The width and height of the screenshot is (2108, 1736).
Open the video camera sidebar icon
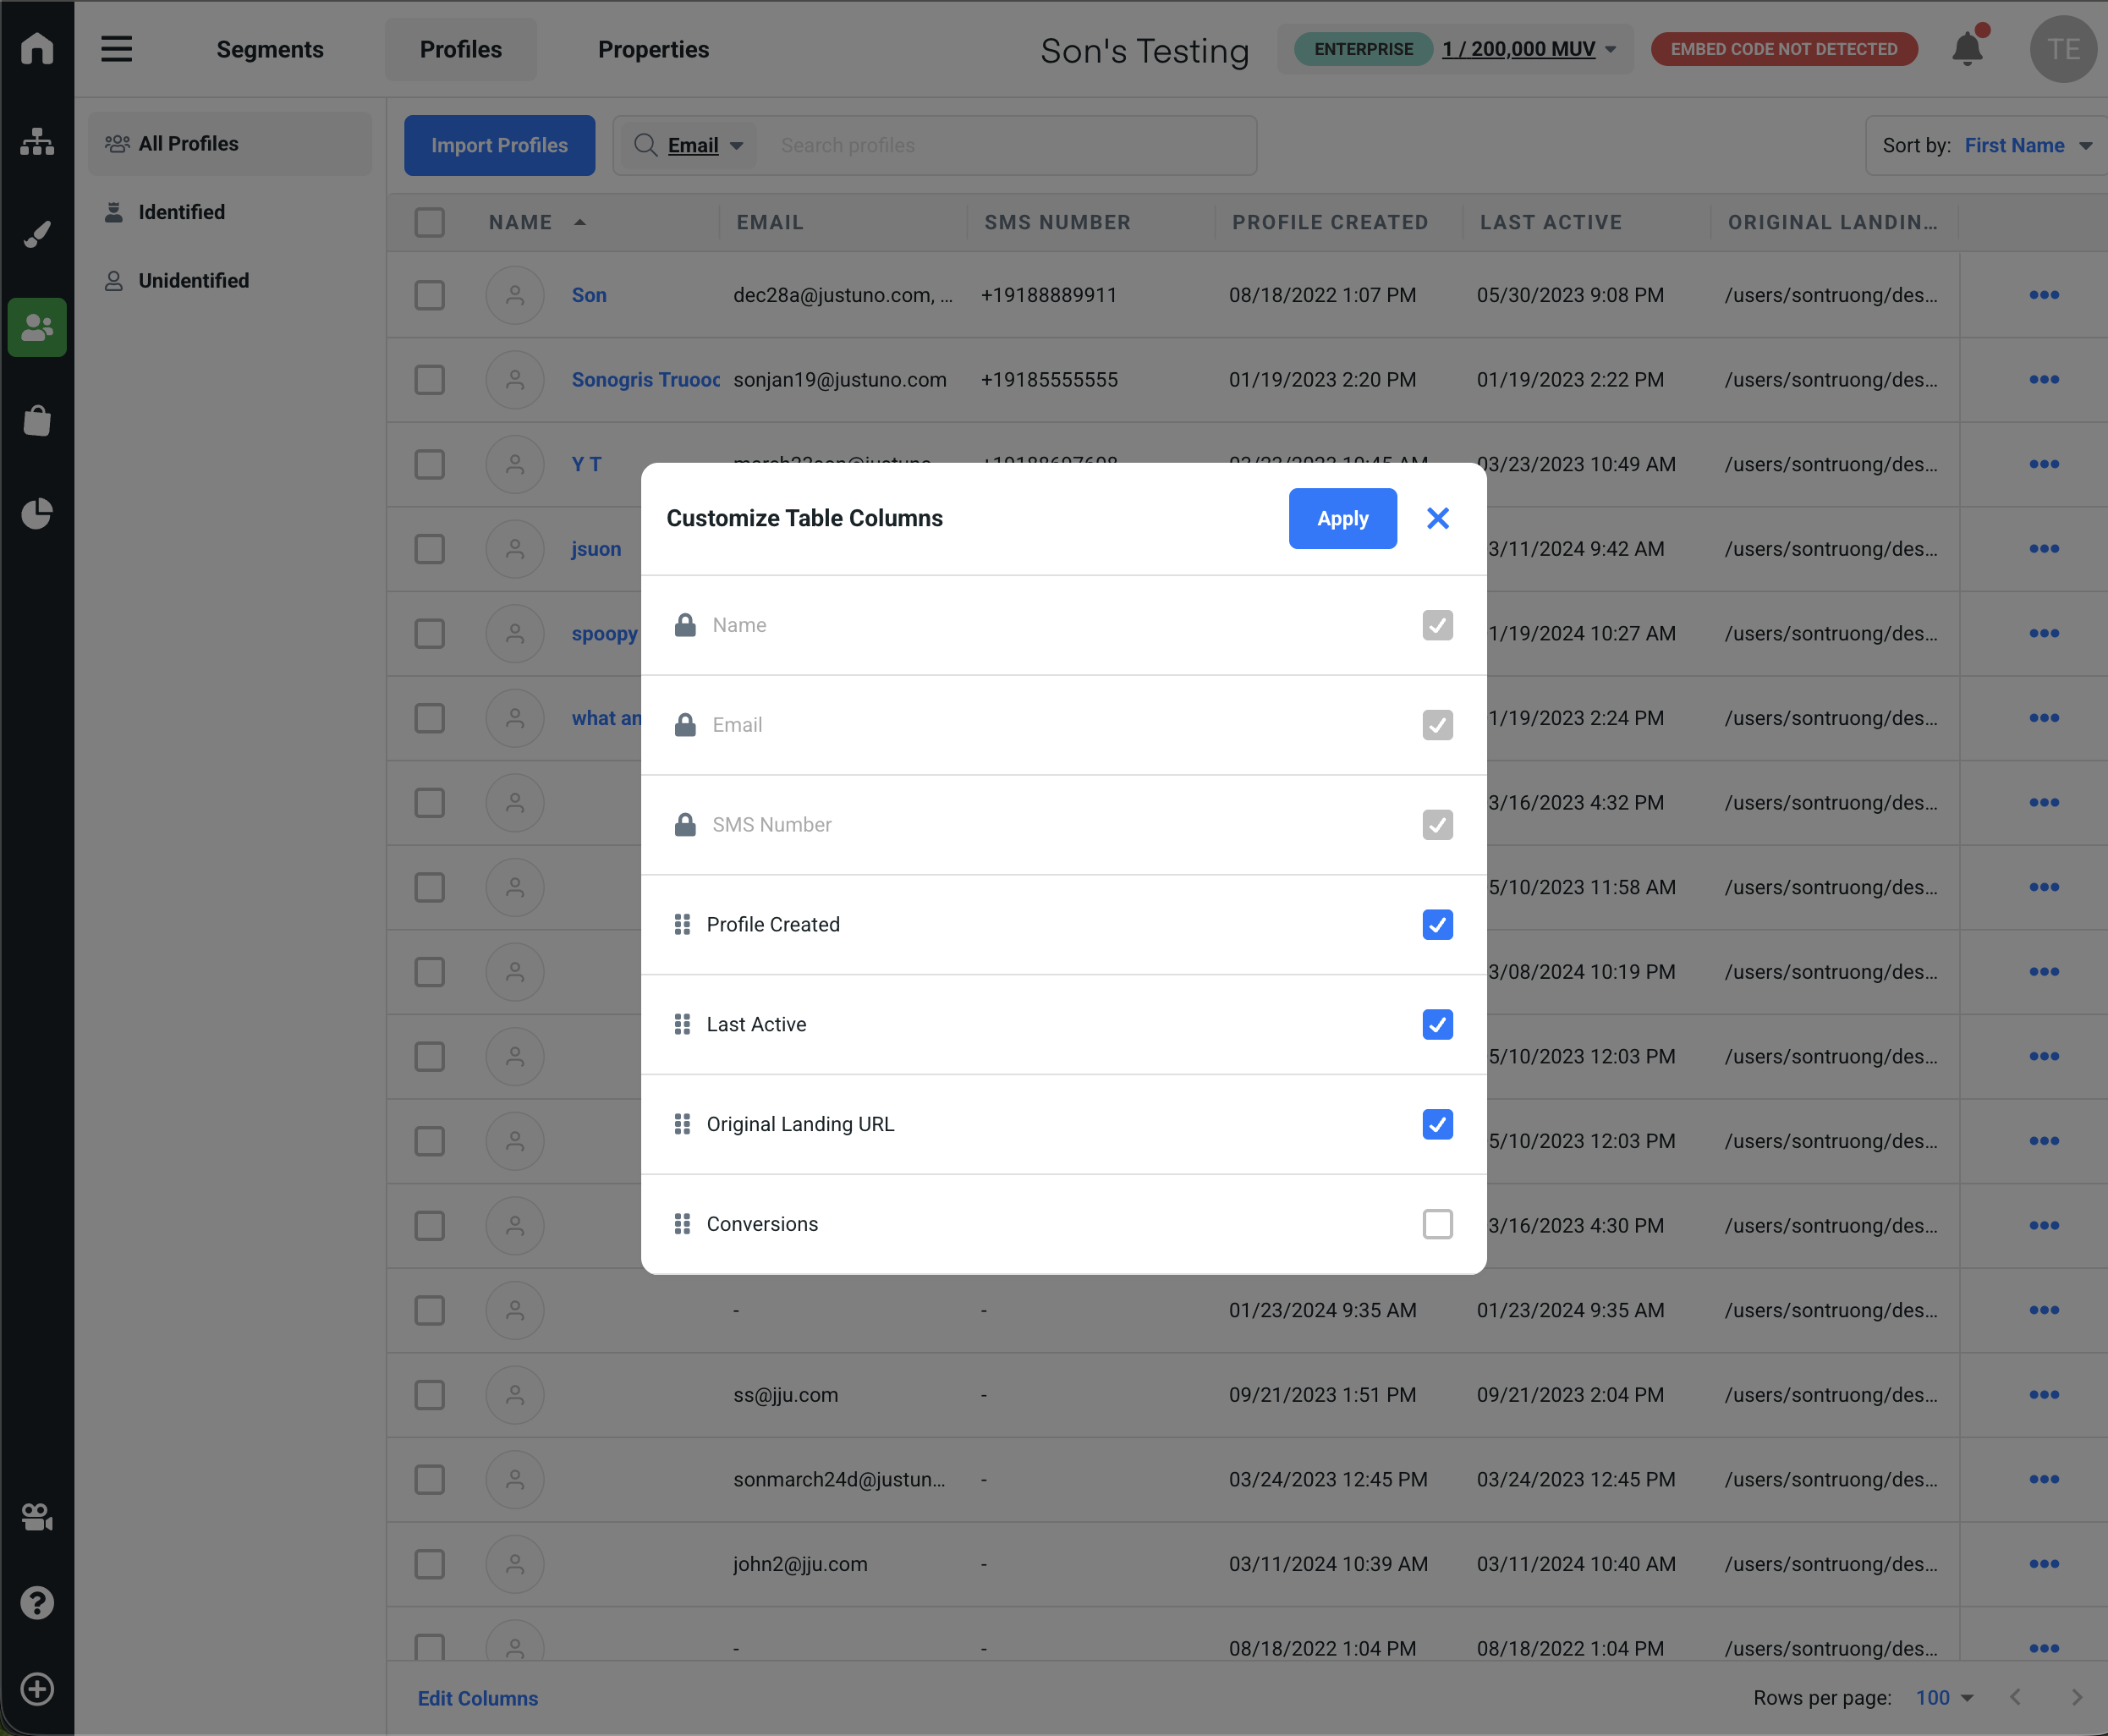(37, 1517)
